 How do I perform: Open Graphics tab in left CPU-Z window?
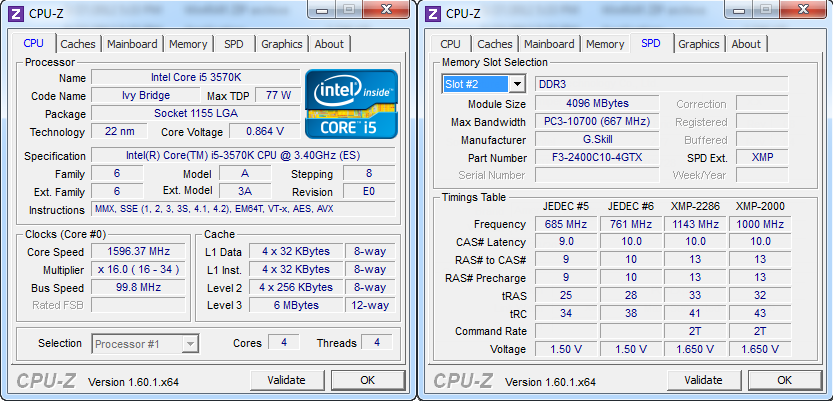tap(282, 44)
